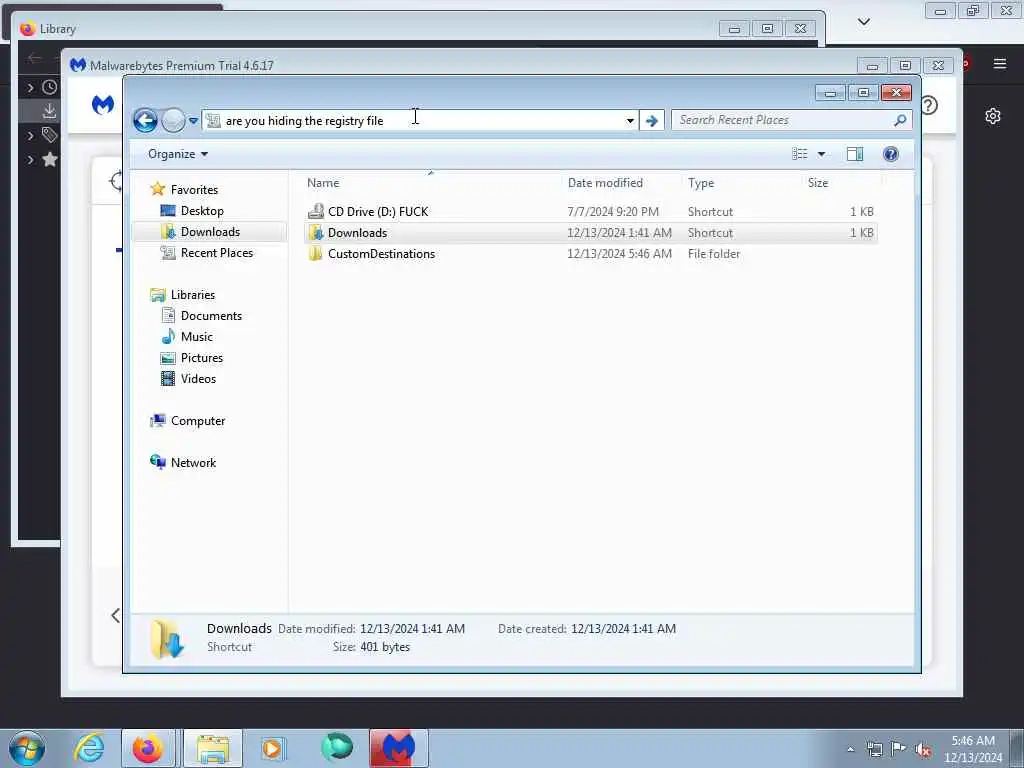Viewport: 1024px width, 768px height.
Task: Open Action Center flag icon
Action: pyautogui.click(x=899, y=749)
